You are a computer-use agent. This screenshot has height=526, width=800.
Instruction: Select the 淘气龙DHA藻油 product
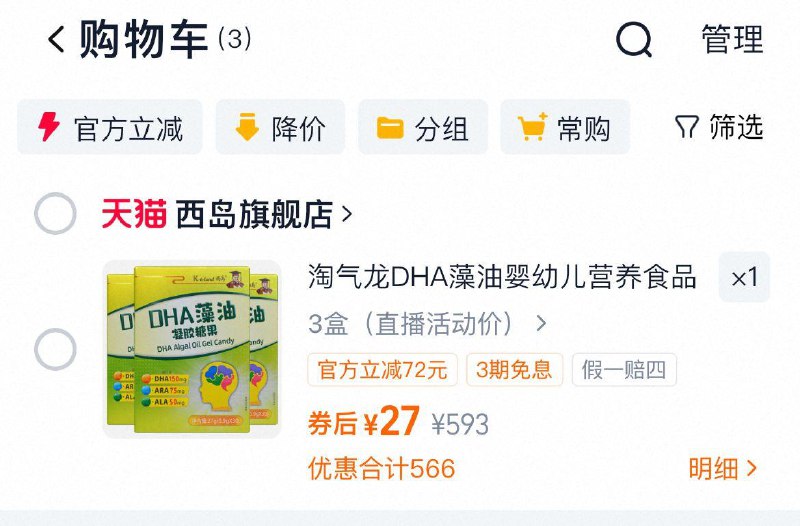55,349
